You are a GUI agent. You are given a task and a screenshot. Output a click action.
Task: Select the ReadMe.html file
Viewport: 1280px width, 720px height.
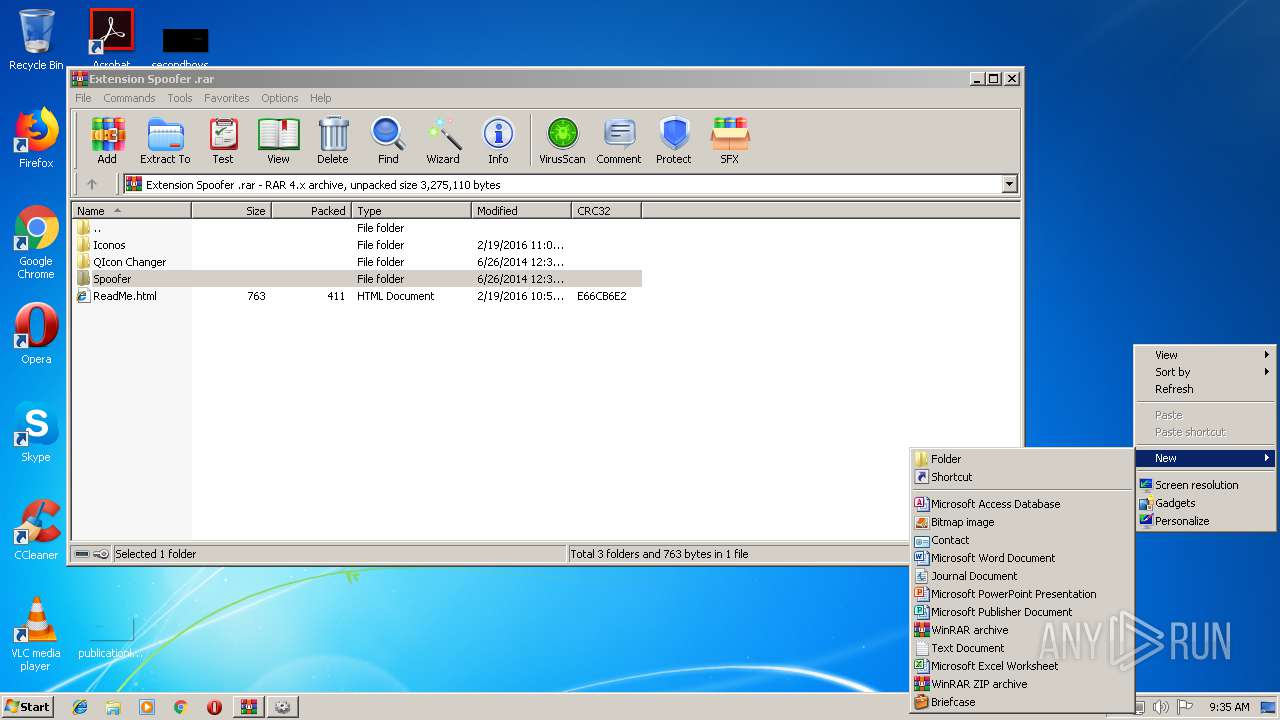[x=357, y=296]
